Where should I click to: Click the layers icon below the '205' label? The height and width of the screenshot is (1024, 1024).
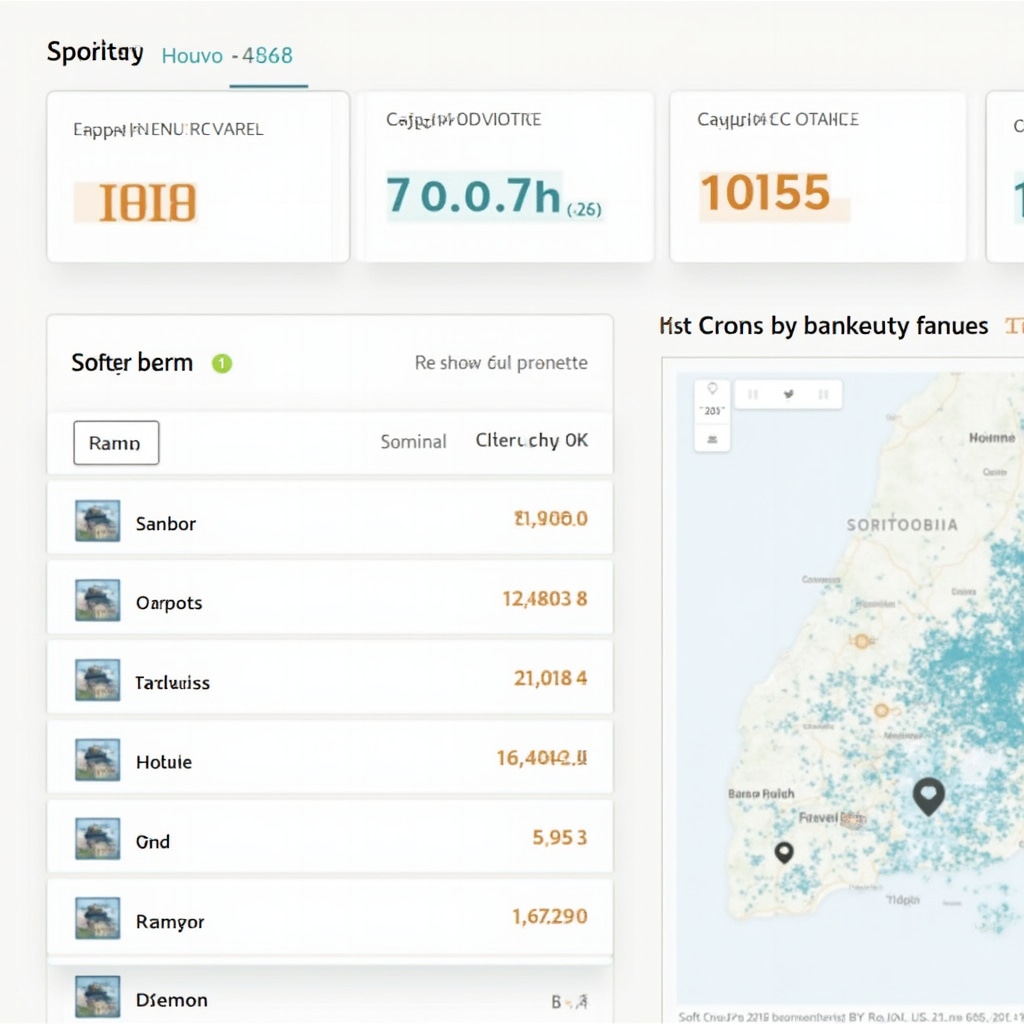(712, 438)
